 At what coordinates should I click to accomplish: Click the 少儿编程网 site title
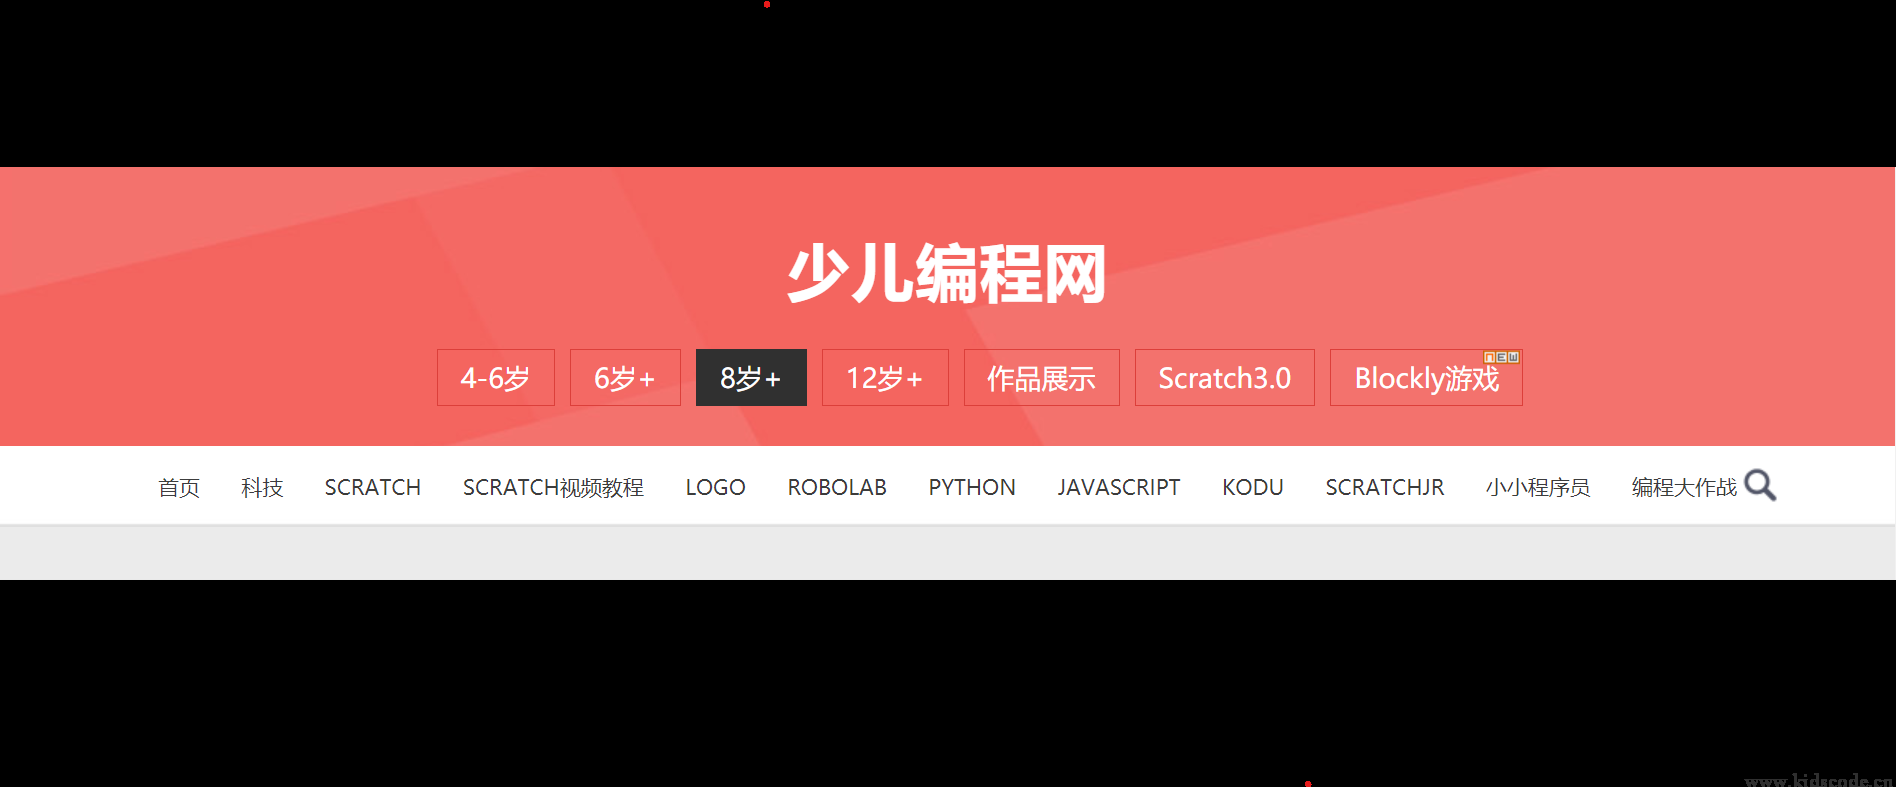pos(946,273)
